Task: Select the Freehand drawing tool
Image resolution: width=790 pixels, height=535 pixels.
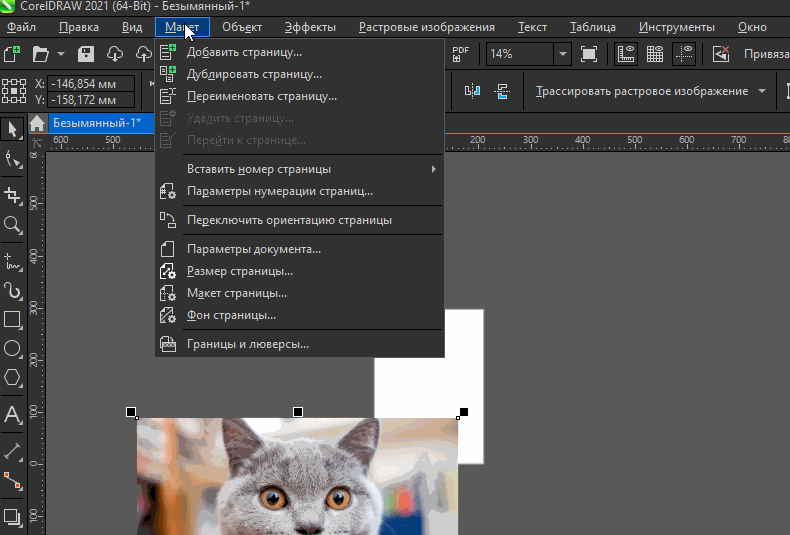Action: click(x=13, y=262)
